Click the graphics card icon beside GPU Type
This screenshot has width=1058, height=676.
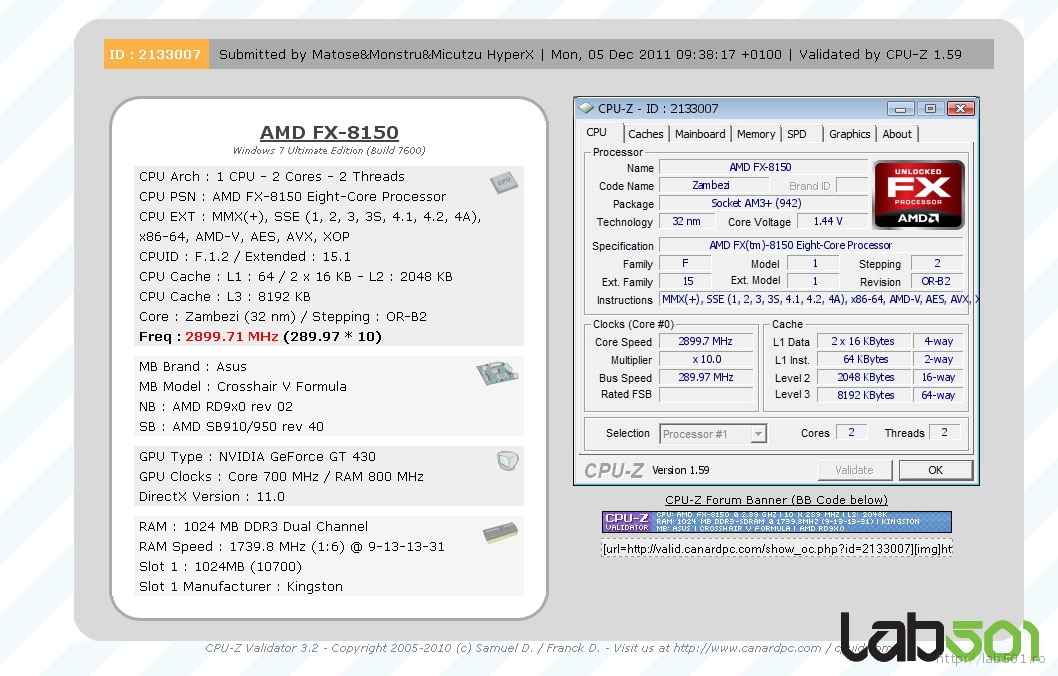(507, 461)
